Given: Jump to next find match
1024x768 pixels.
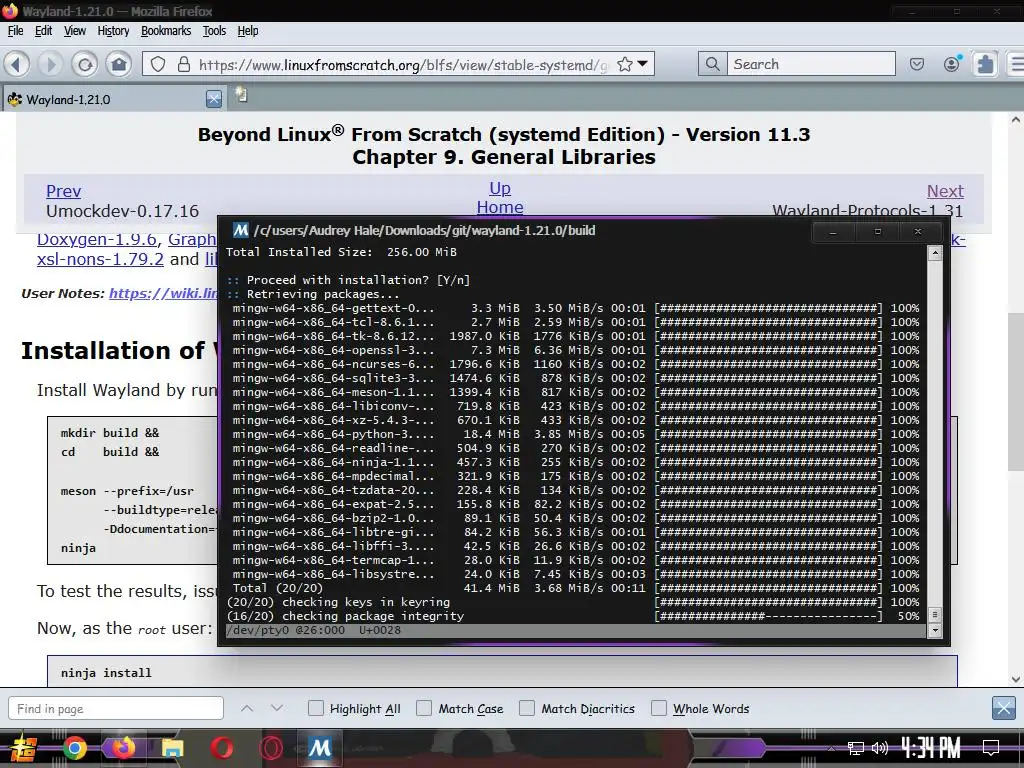Looking at the screenshot, I should point(277,708).
